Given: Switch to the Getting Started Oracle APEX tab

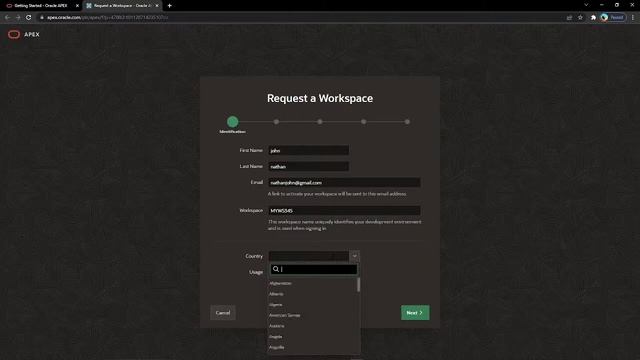Looking at the screenshot, I should (x=40, y=6).
